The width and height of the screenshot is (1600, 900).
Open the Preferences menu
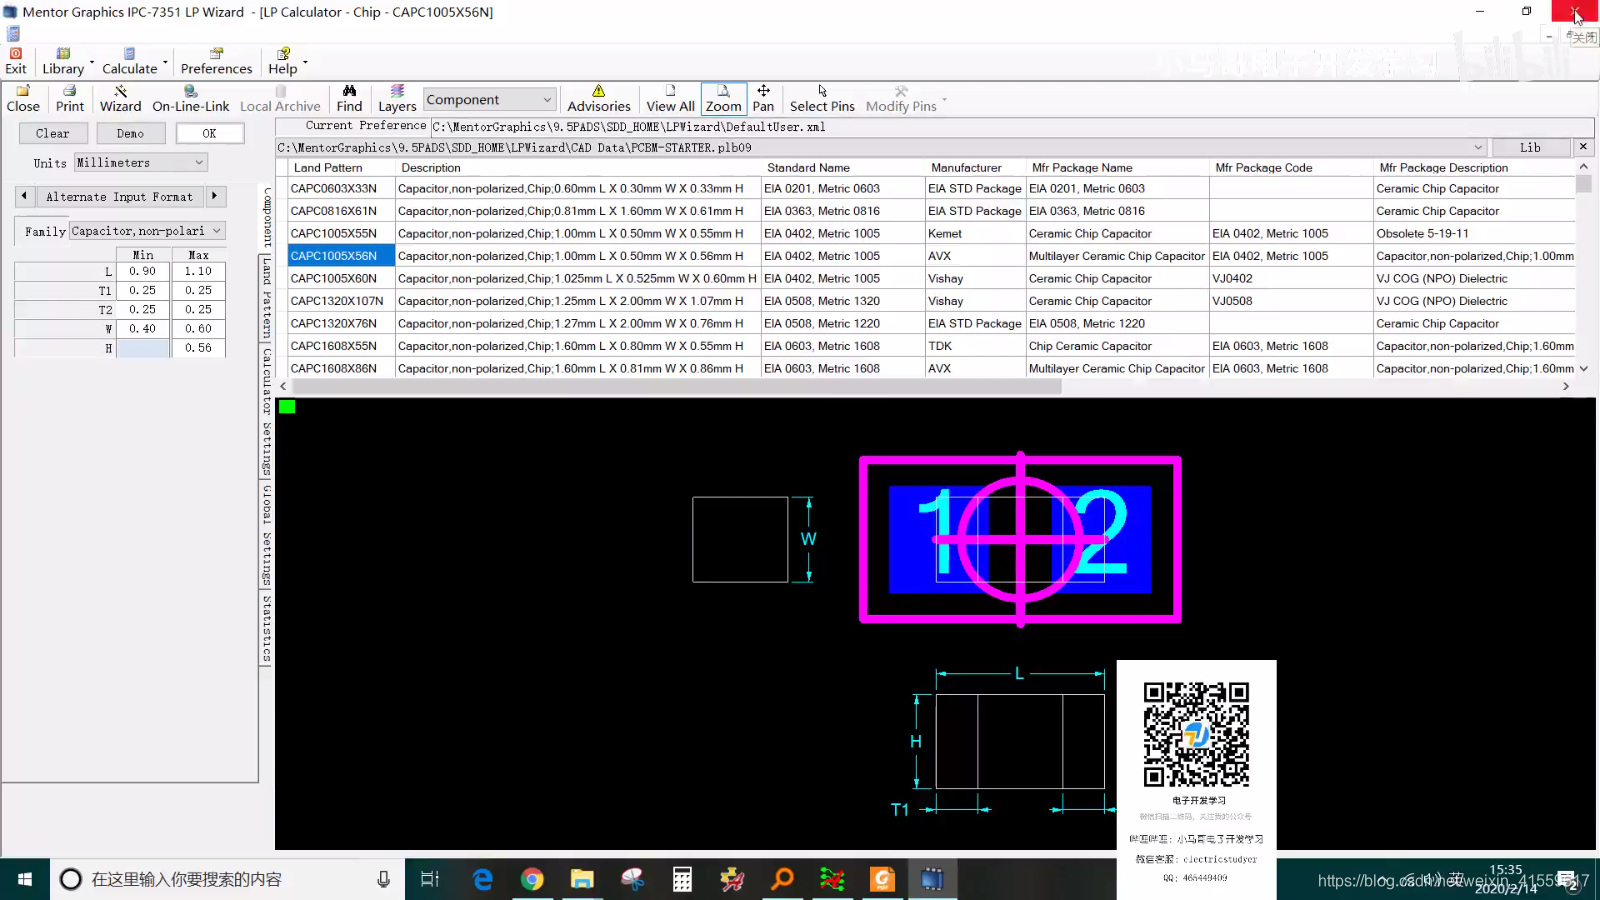tap(216, 61)
